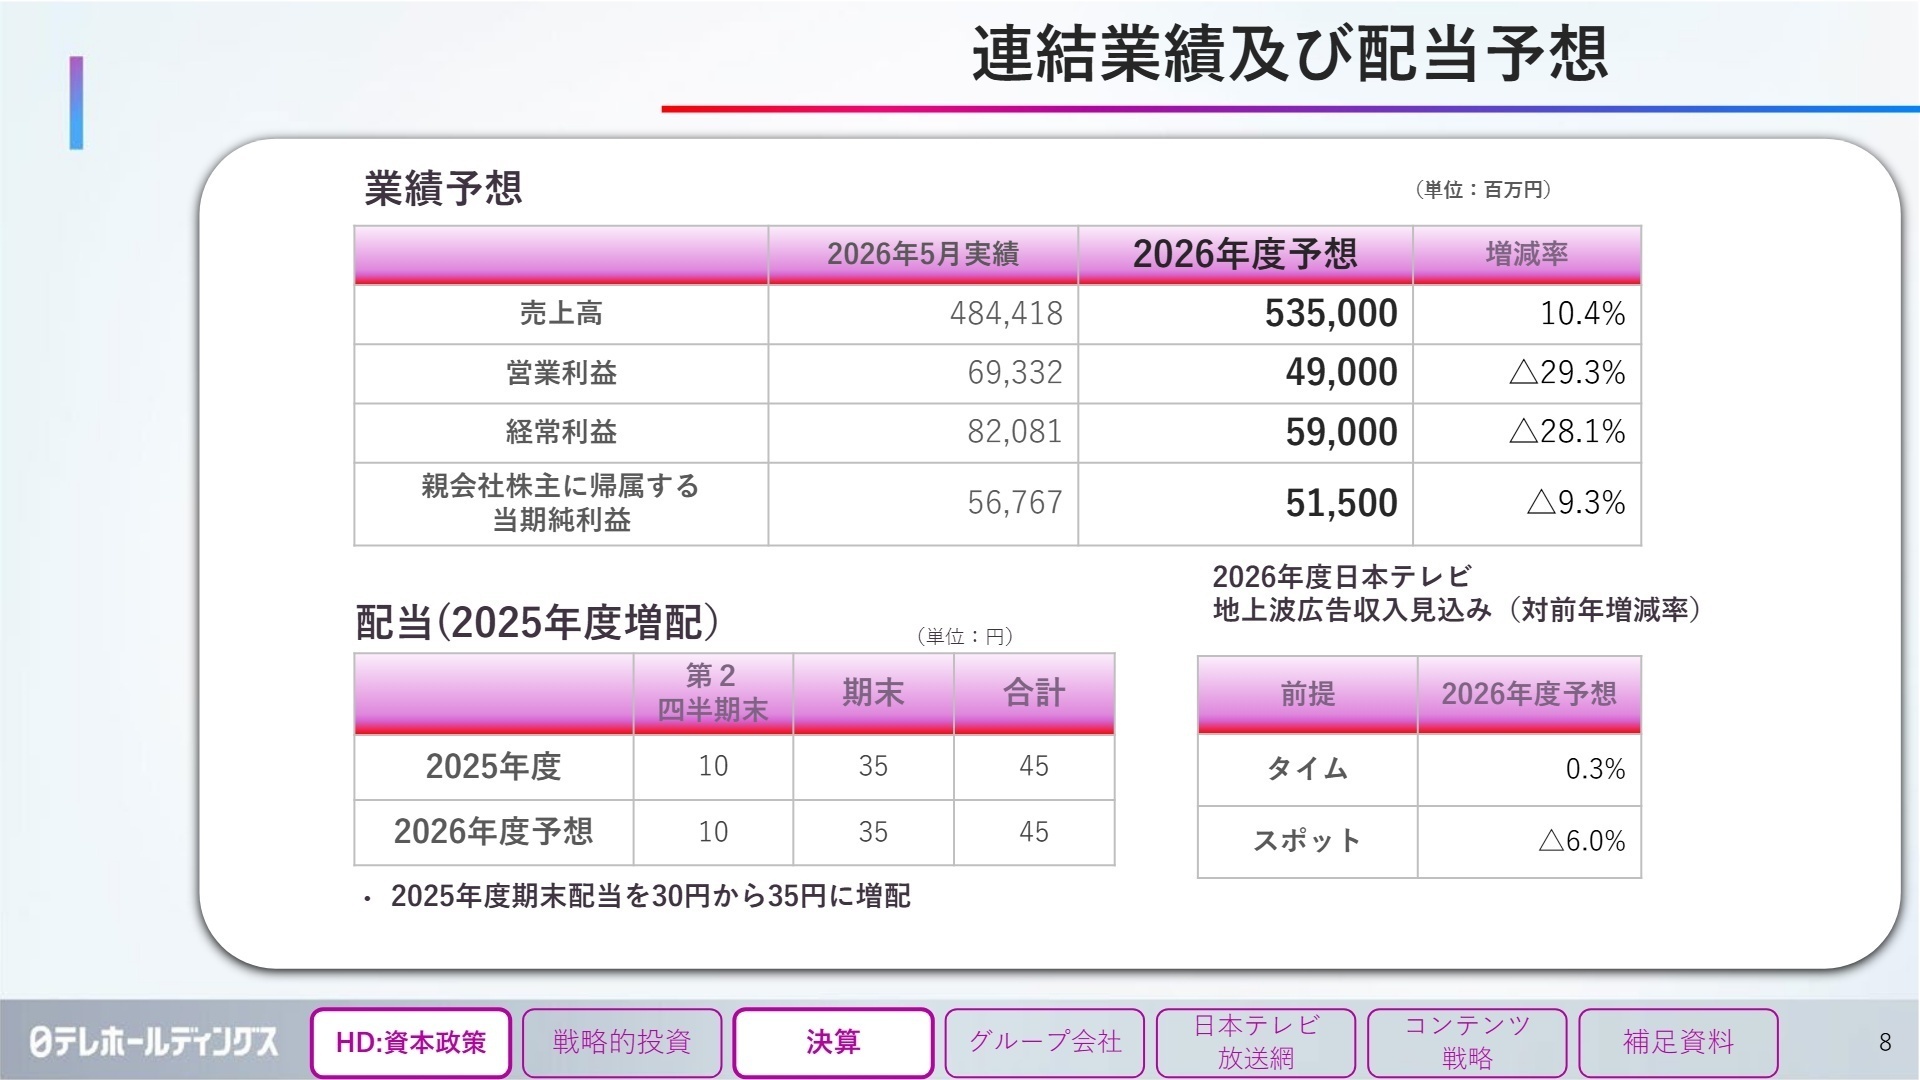Click the 親会社株主に帰属する当期純利益 label
The height and width of the screenshot is (1080, 1920).
561,503
